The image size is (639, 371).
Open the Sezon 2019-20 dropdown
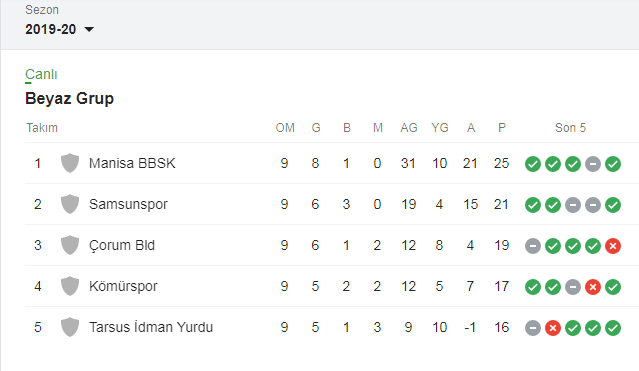click(x=59, y=29)
